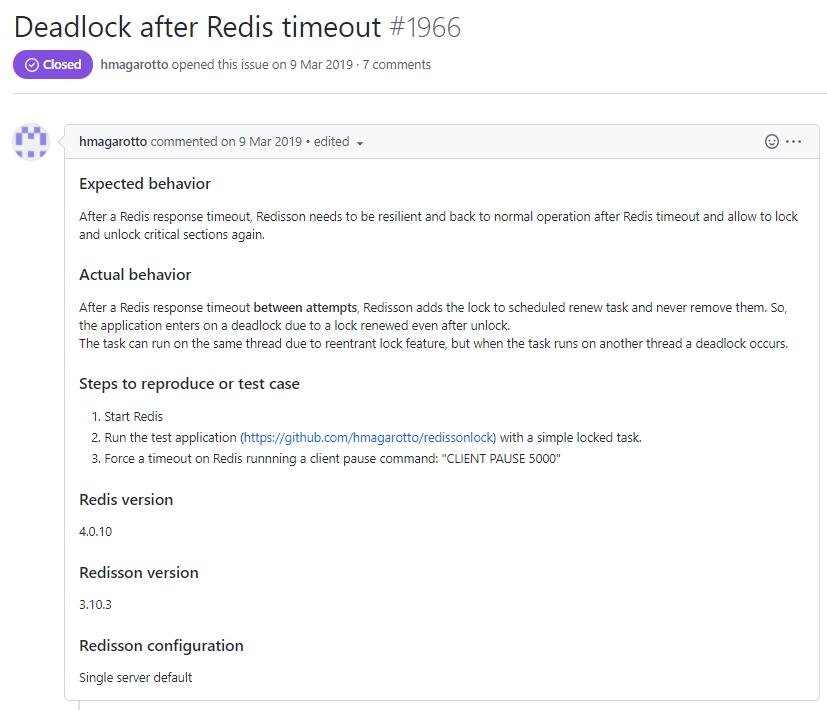Click the issue number #1966
The height and width of the screenshot is (710, 827).
(x=425, y=26)
